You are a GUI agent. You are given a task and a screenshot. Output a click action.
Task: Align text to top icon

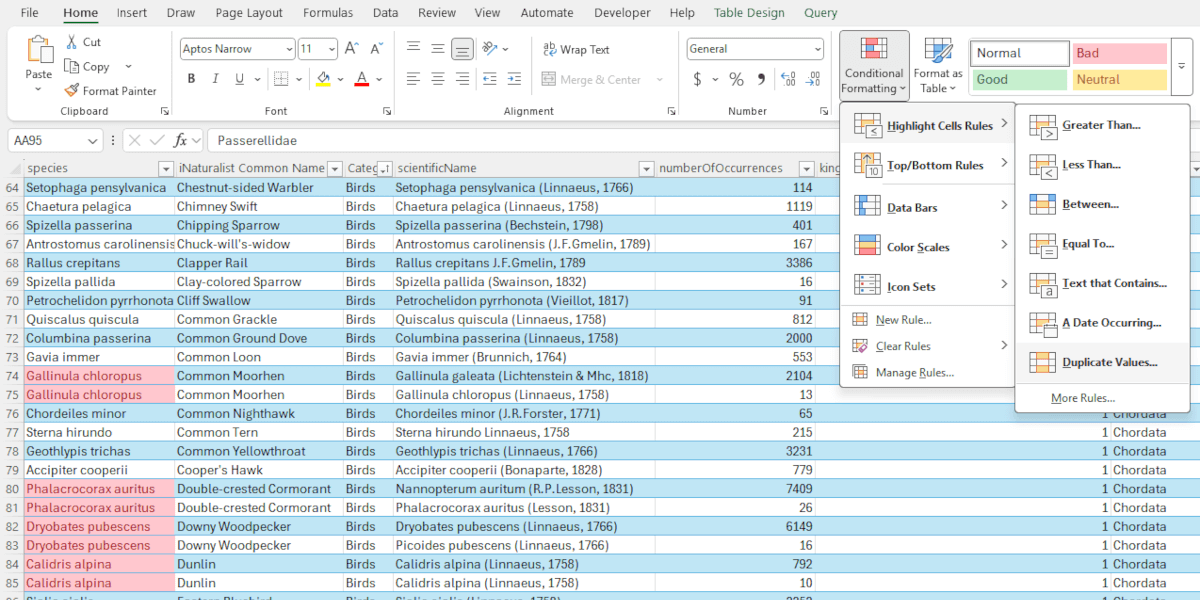pyautogui.click(x=413, y=48)
